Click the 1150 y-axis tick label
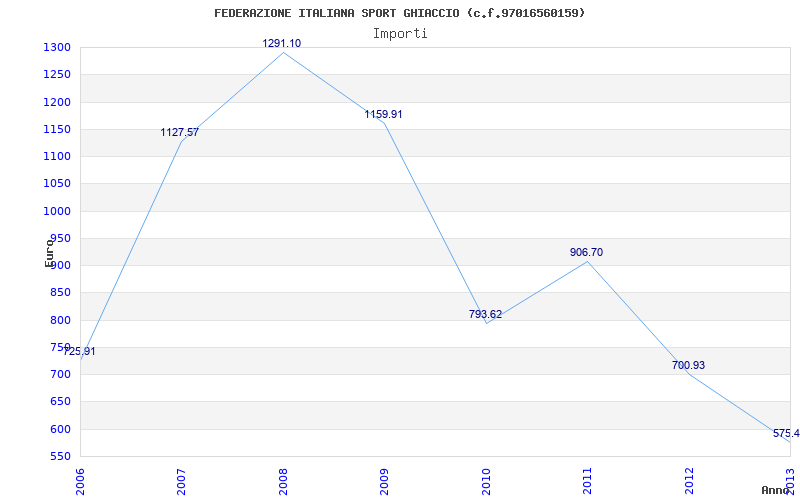Image resolution: width=800 pixels, height=500 pixels. coord(58,130)
